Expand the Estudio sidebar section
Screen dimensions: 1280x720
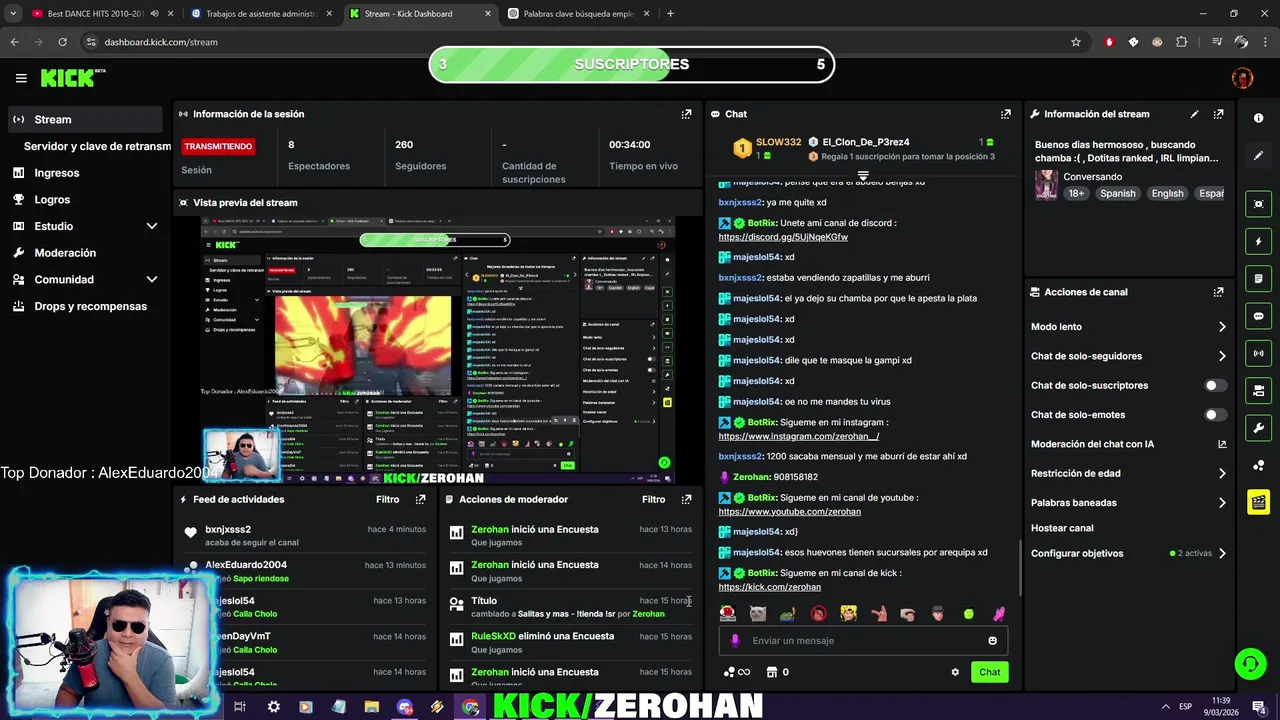point(152,226)
